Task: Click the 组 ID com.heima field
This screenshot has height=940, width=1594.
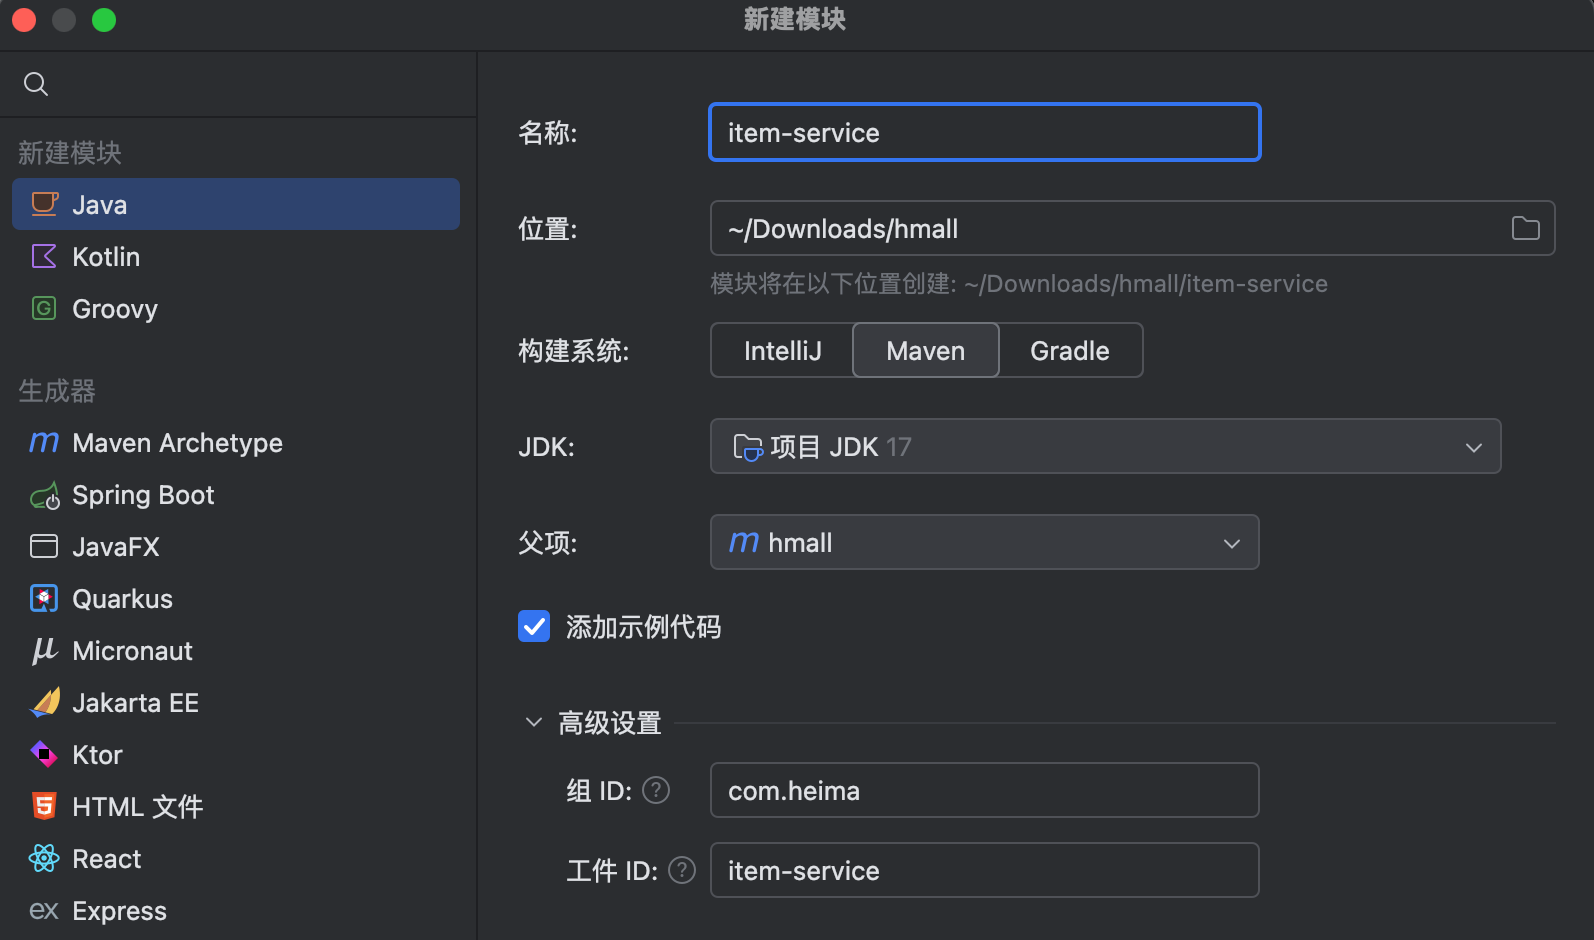Action: [984, 790]
